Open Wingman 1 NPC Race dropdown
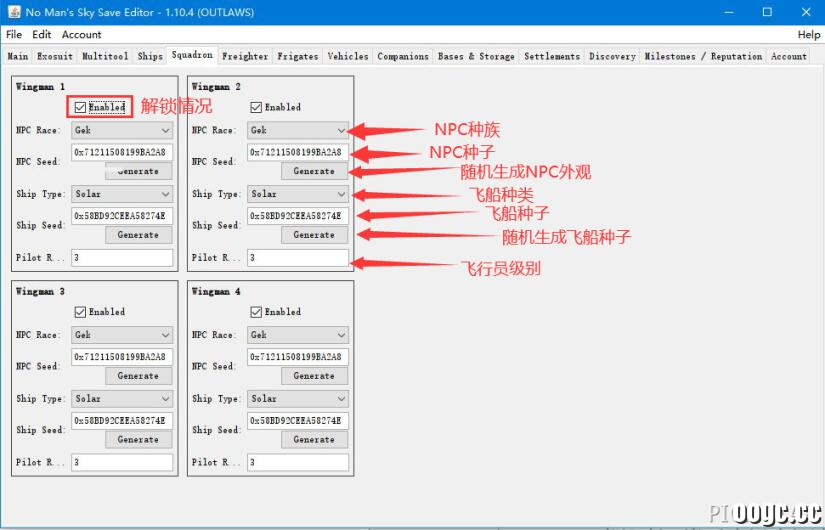Image resolution: width=825 pixels, height=530 pixels. click(122, 130)
